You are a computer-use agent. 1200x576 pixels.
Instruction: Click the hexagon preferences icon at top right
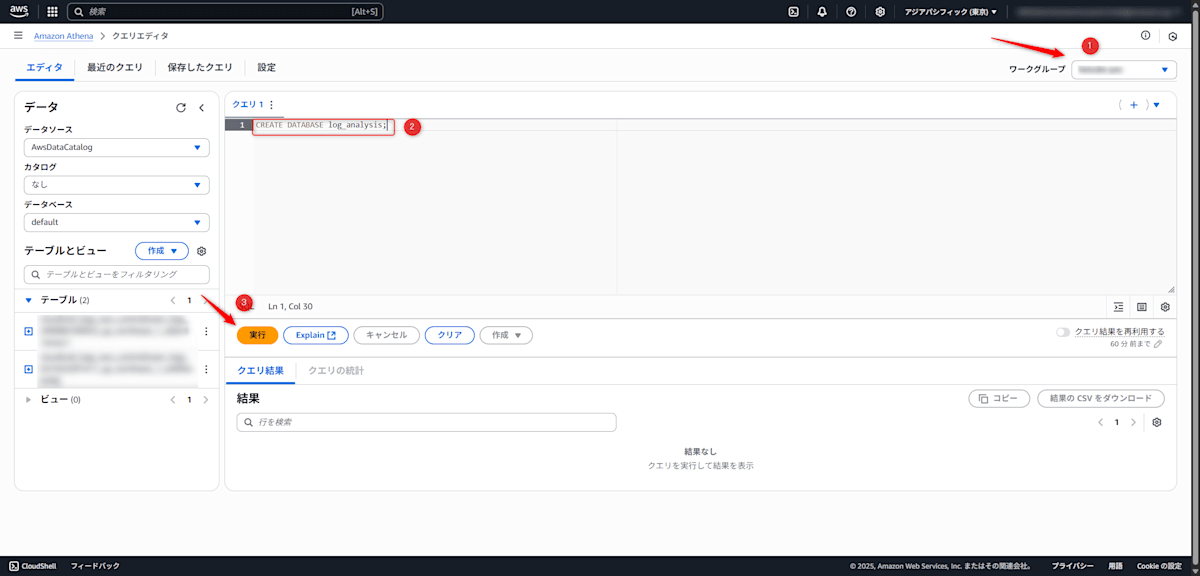coord(1173,36)
